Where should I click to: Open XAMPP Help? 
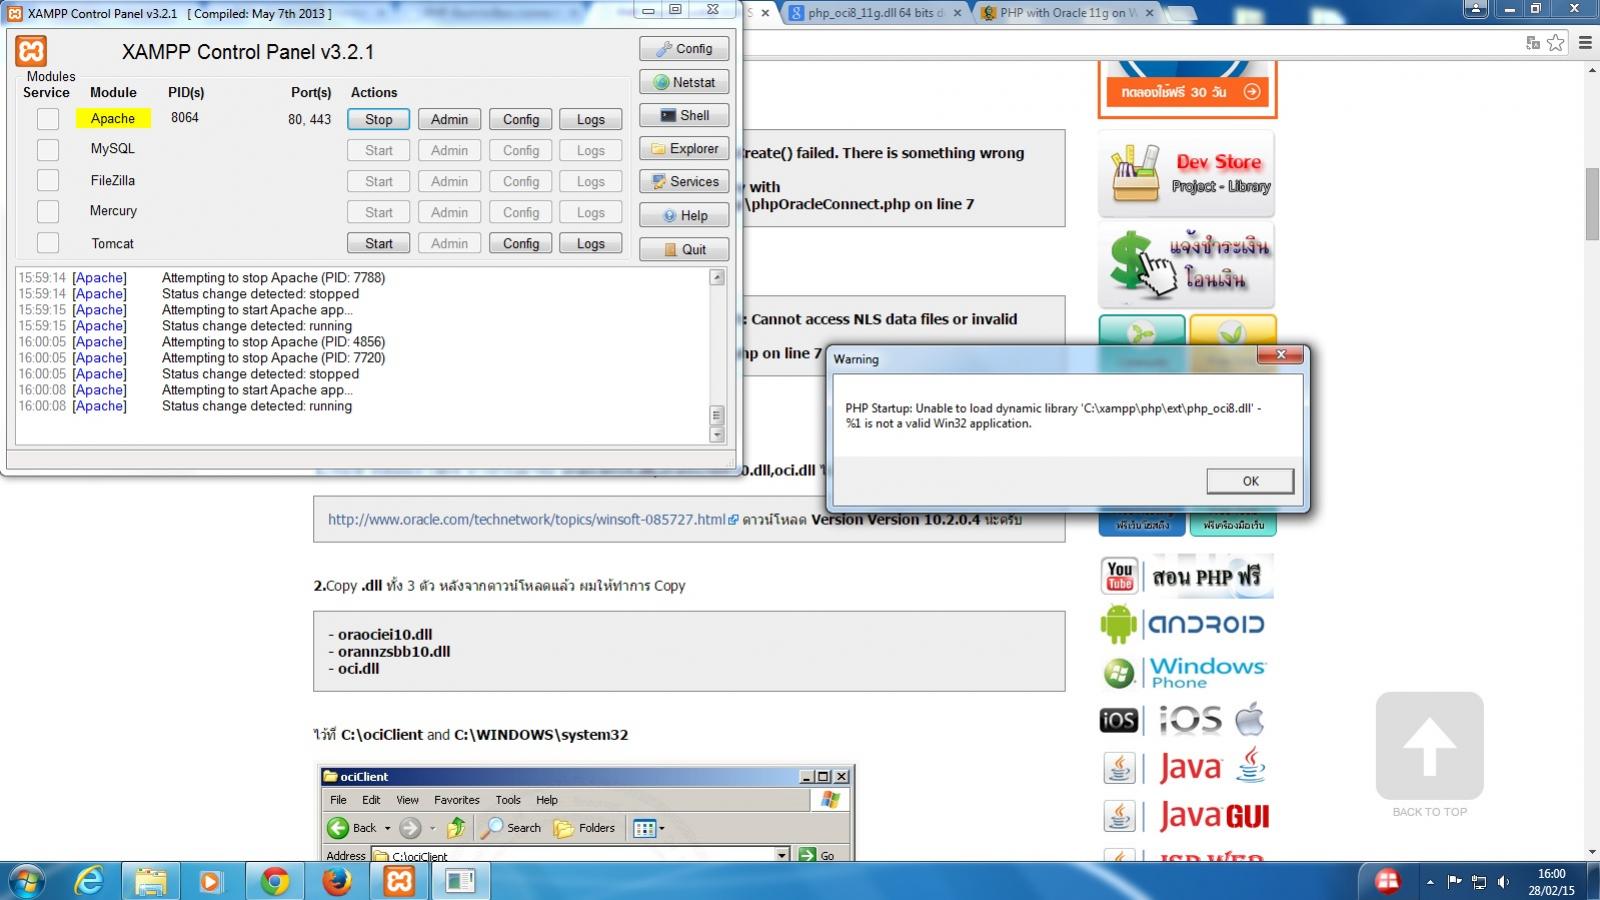click(684, 216)
